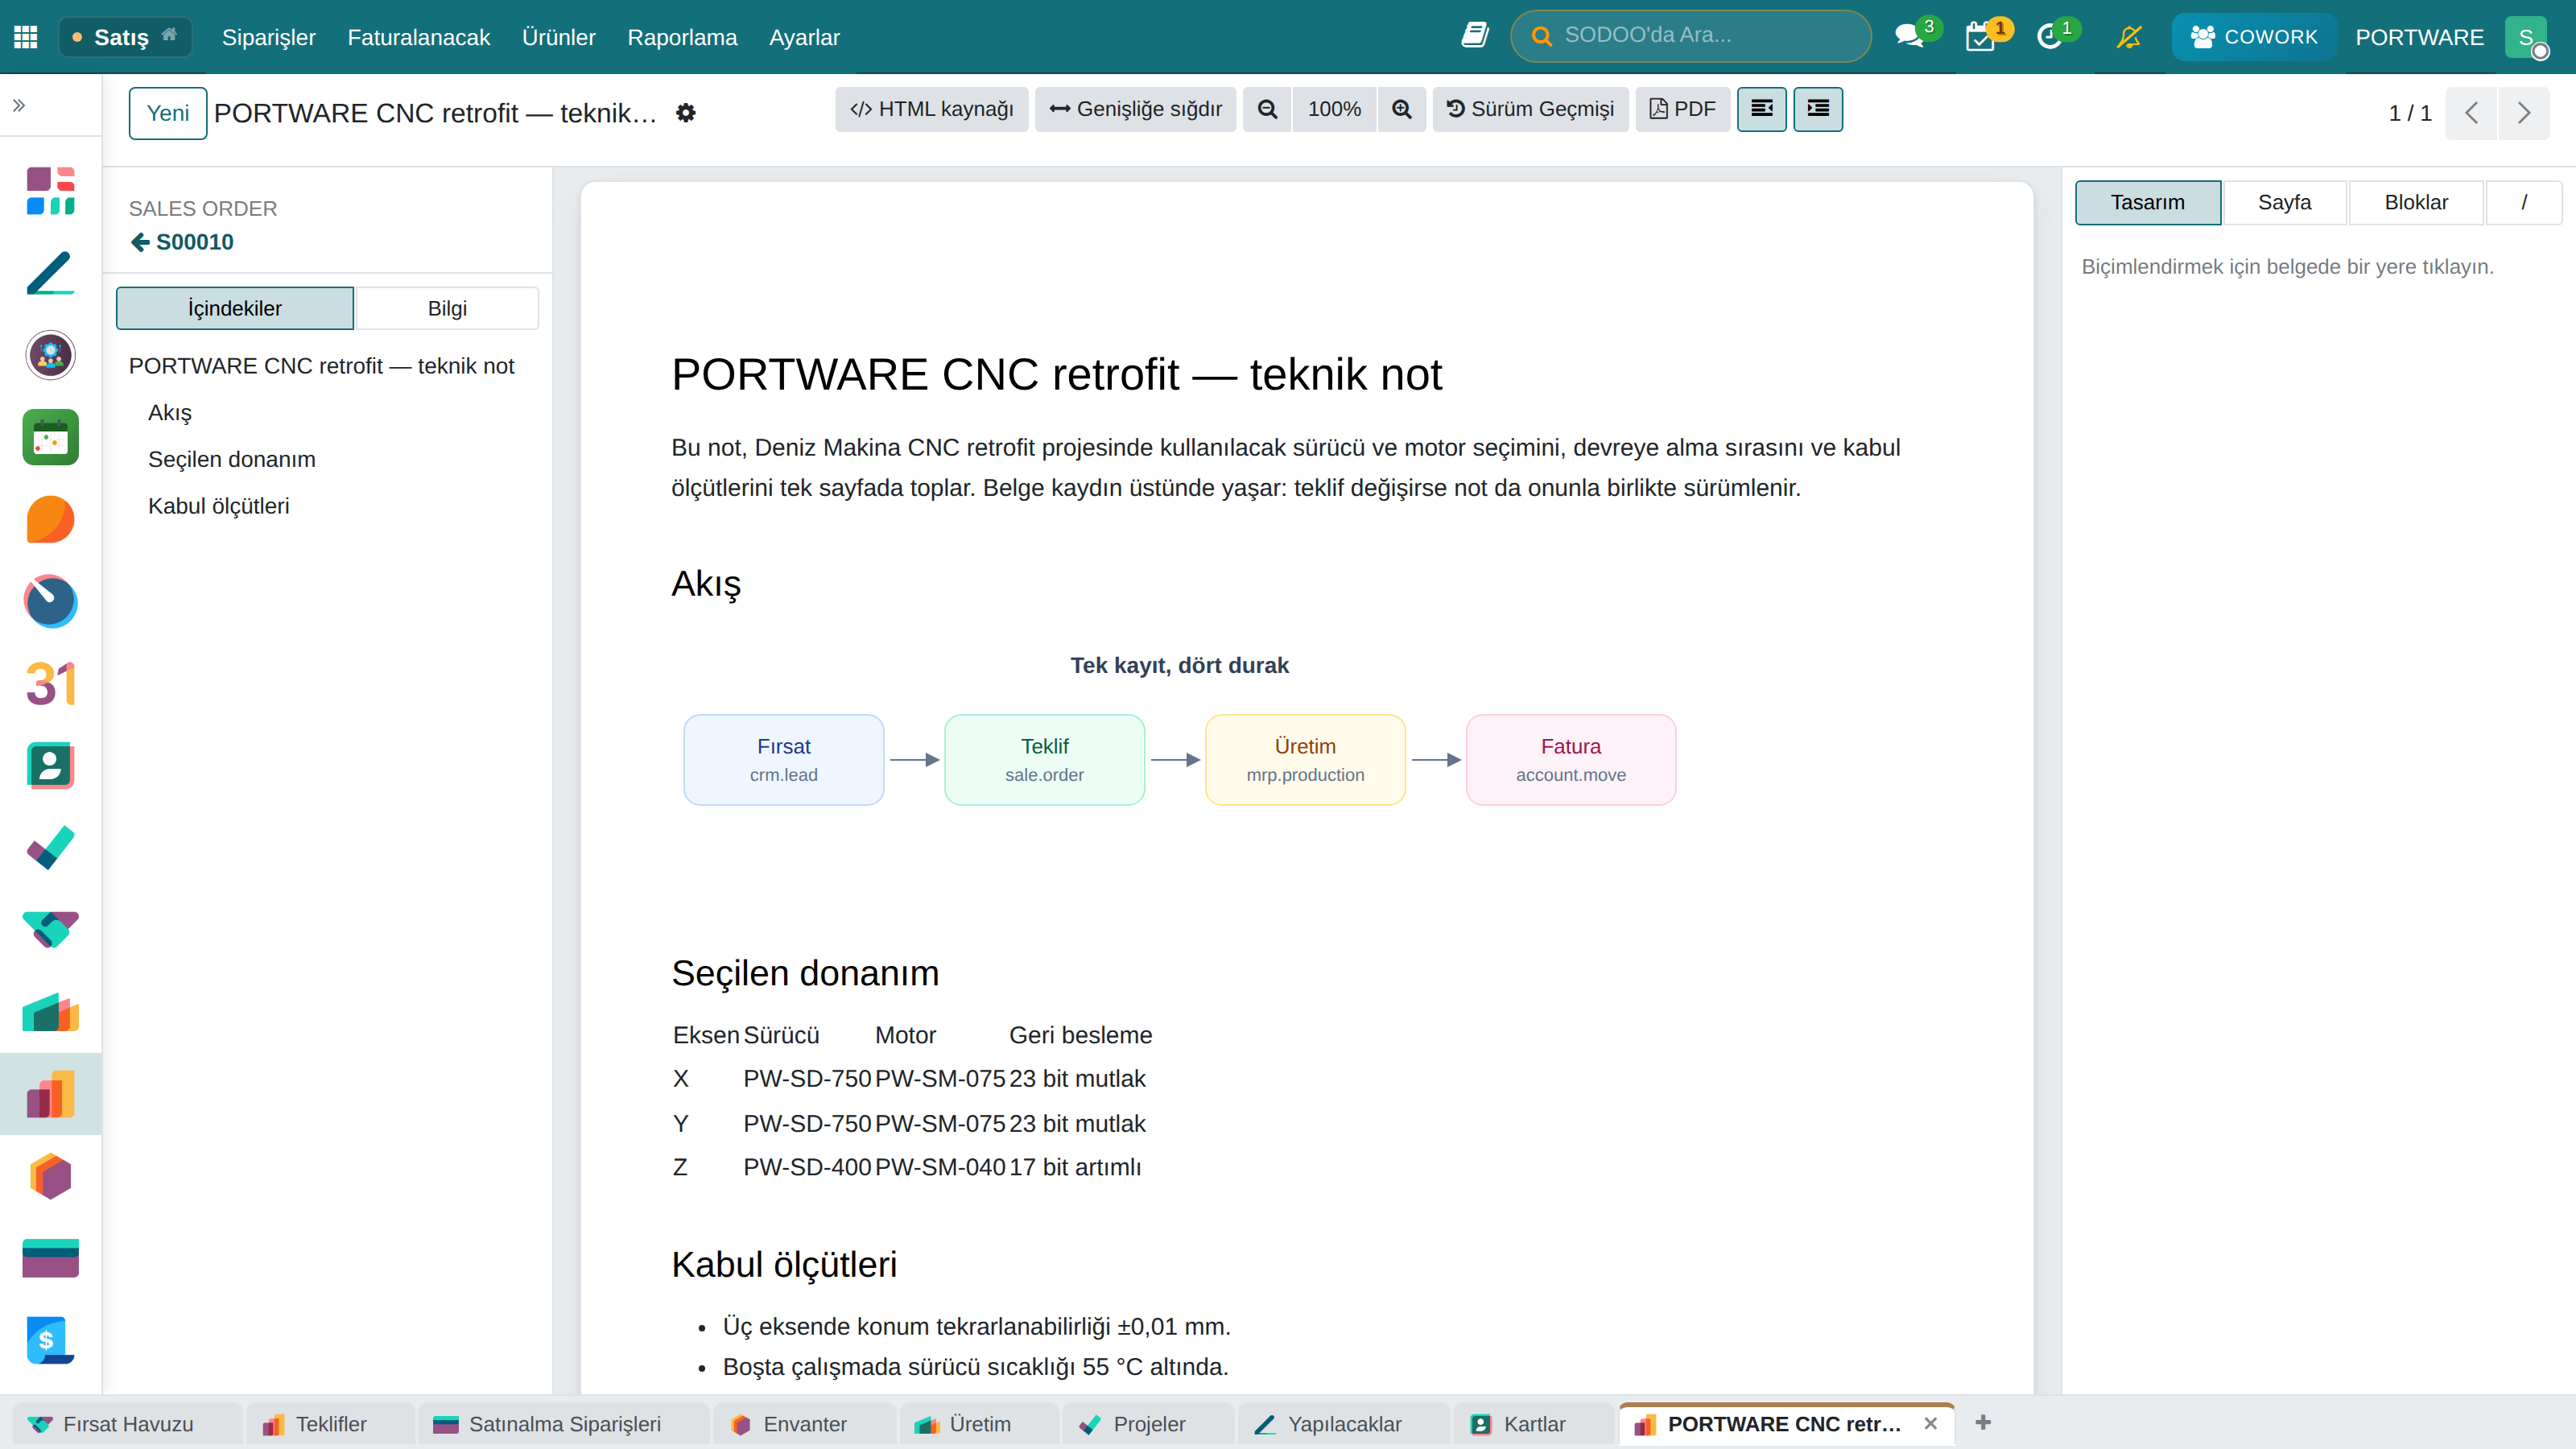2576x1449 pixels.
Task: Click the muted notifications bell icon
Action: point(2129,37)
